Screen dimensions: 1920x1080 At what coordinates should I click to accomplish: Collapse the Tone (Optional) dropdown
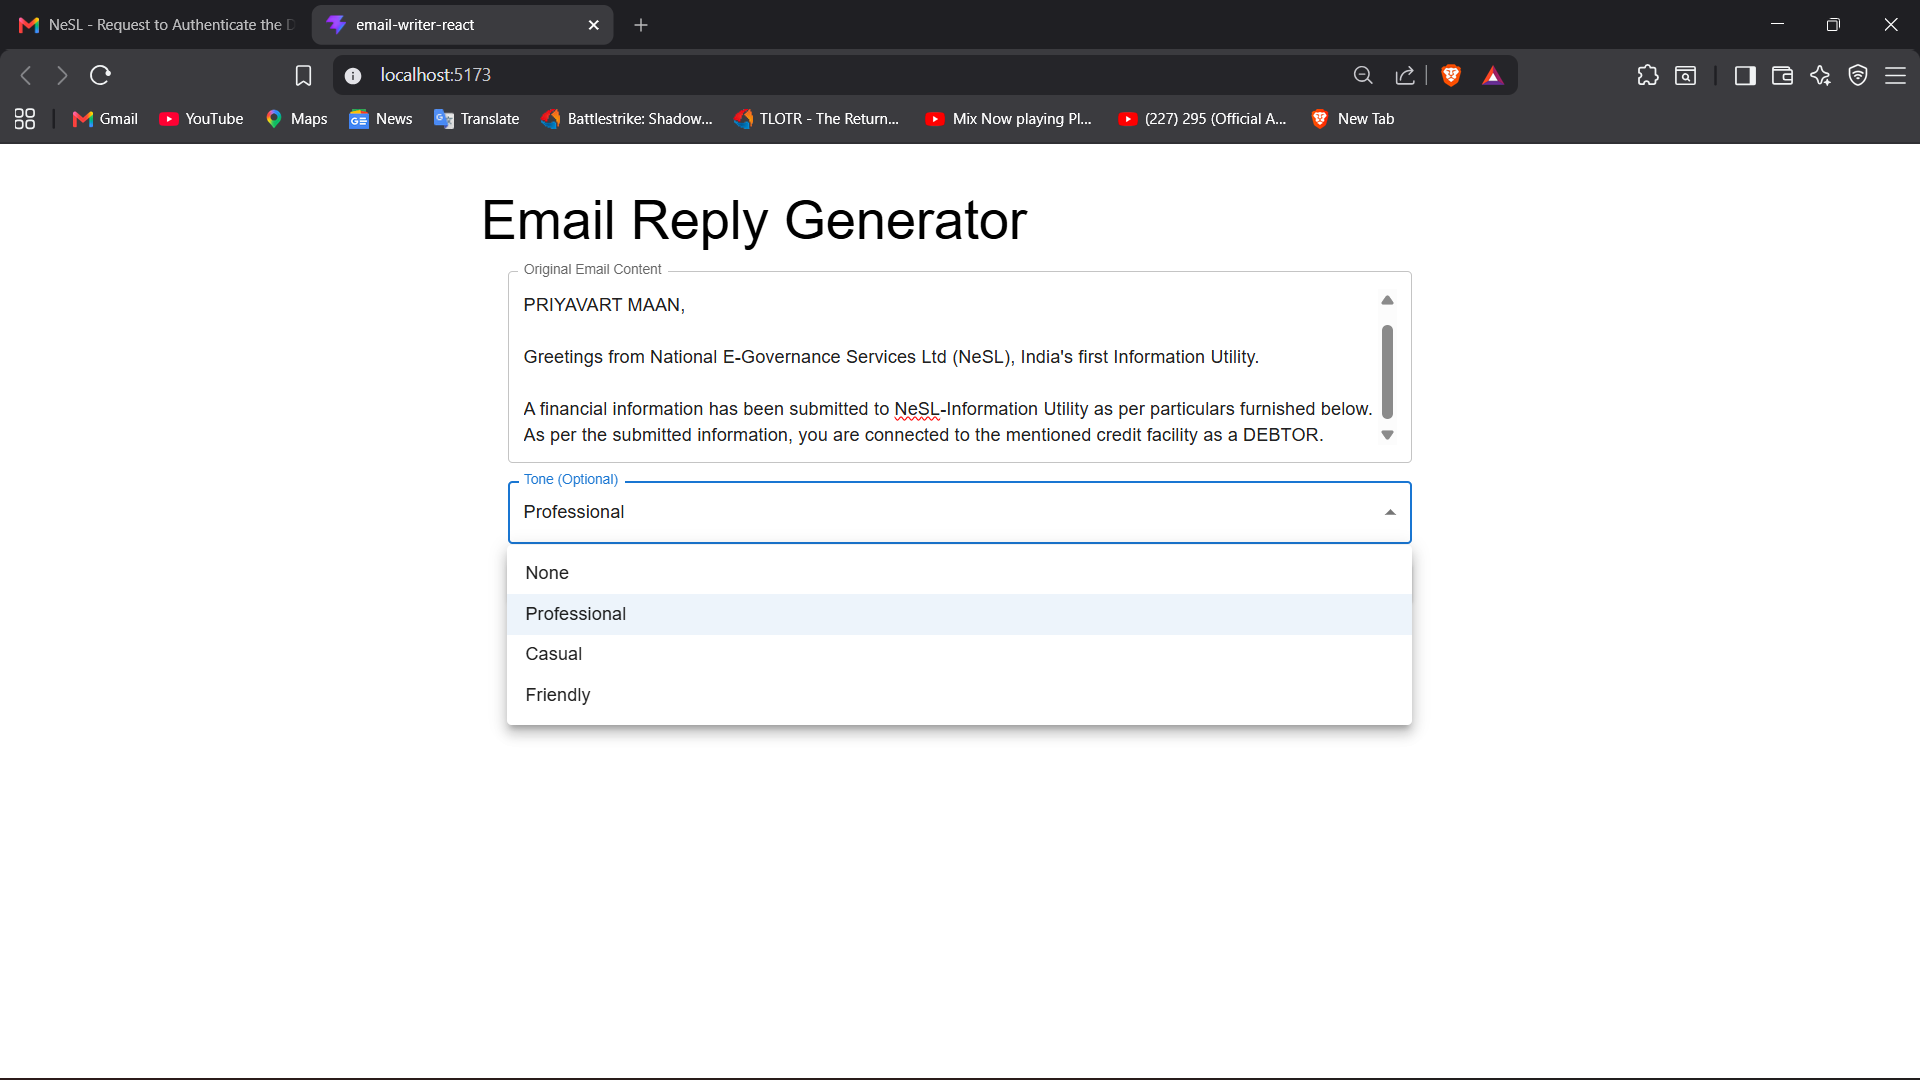1390,512
